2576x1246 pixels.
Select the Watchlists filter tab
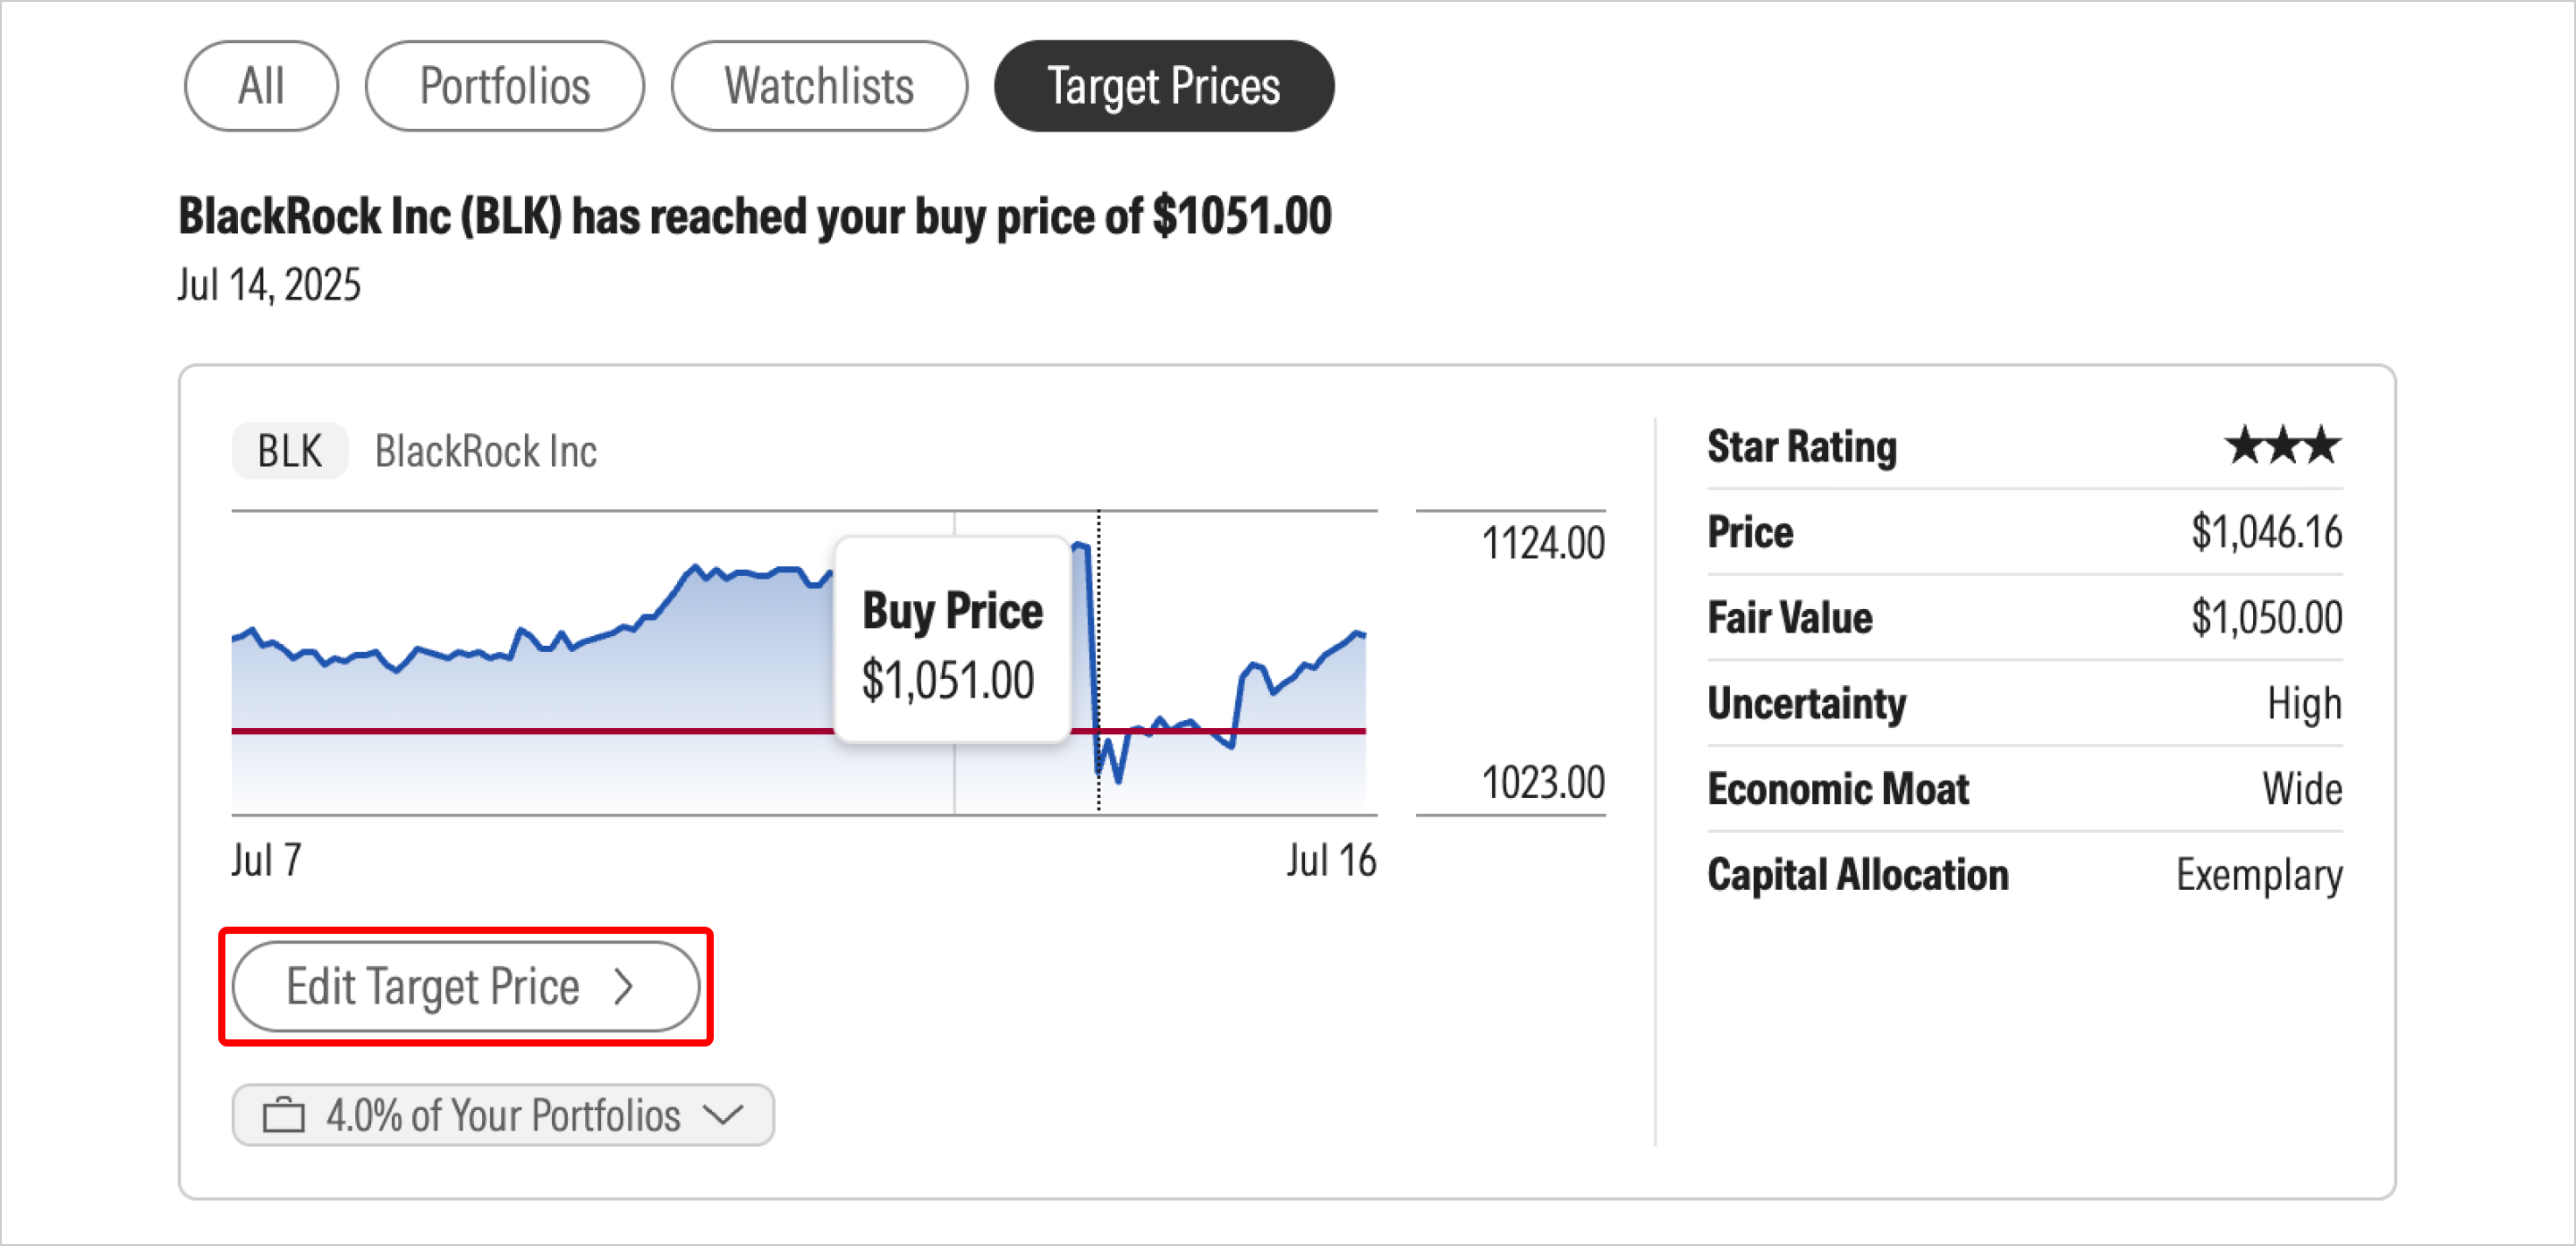818,86
